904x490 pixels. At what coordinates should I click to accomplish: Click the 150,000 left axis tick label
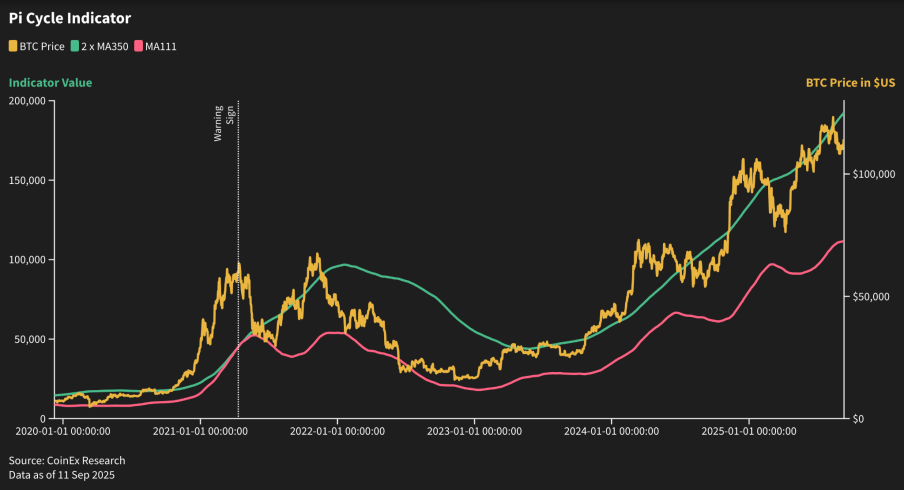click(27, 180)
